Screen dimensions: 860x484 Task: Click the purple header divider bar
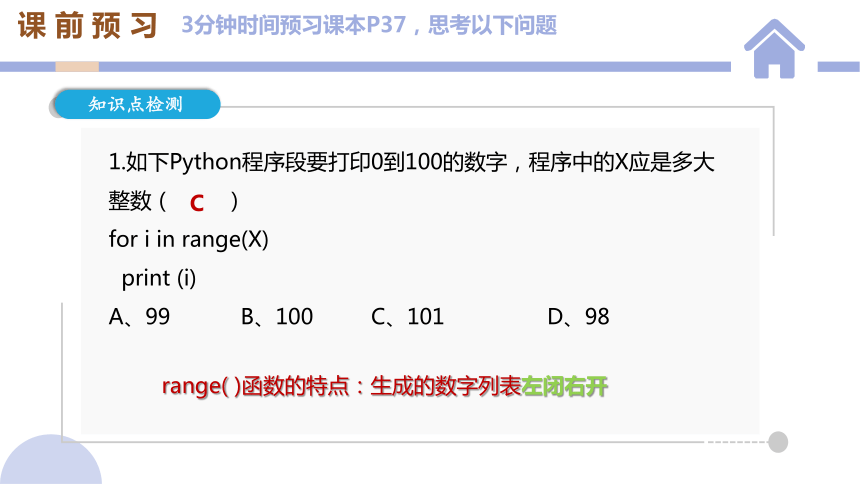pos(365,67)
